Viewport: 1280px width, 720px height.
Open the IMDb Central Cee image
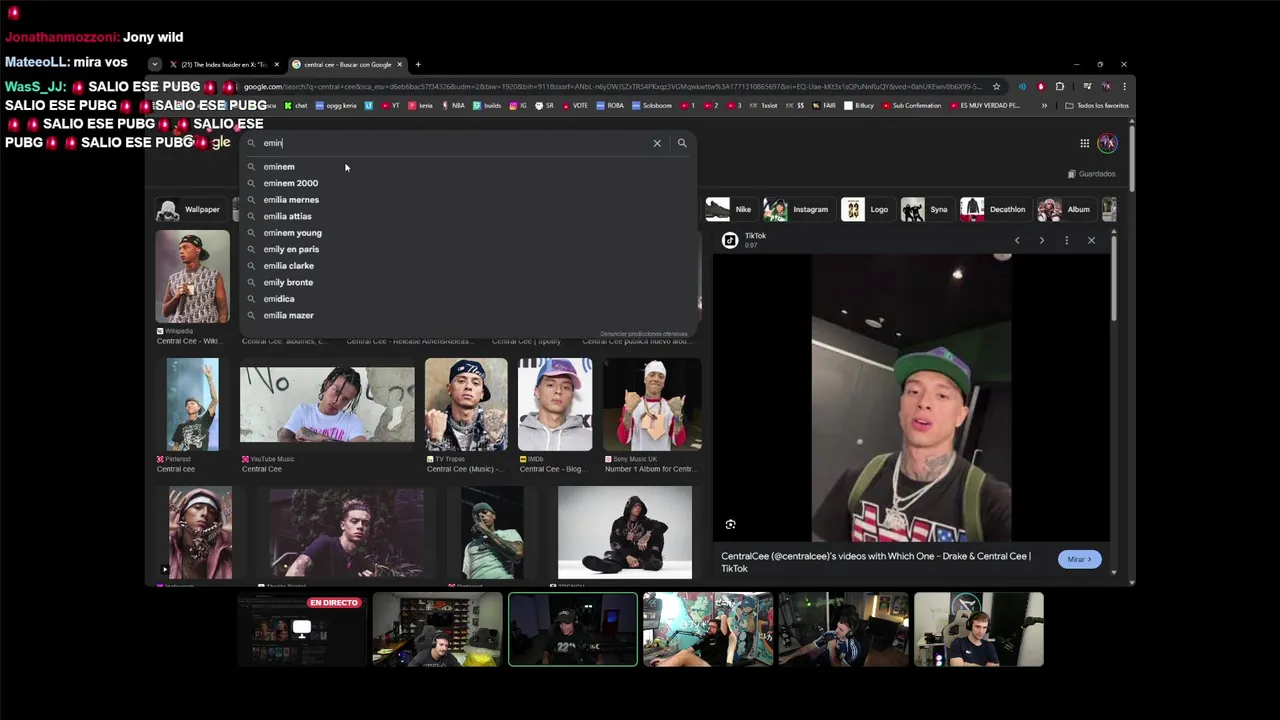point(555,405)
